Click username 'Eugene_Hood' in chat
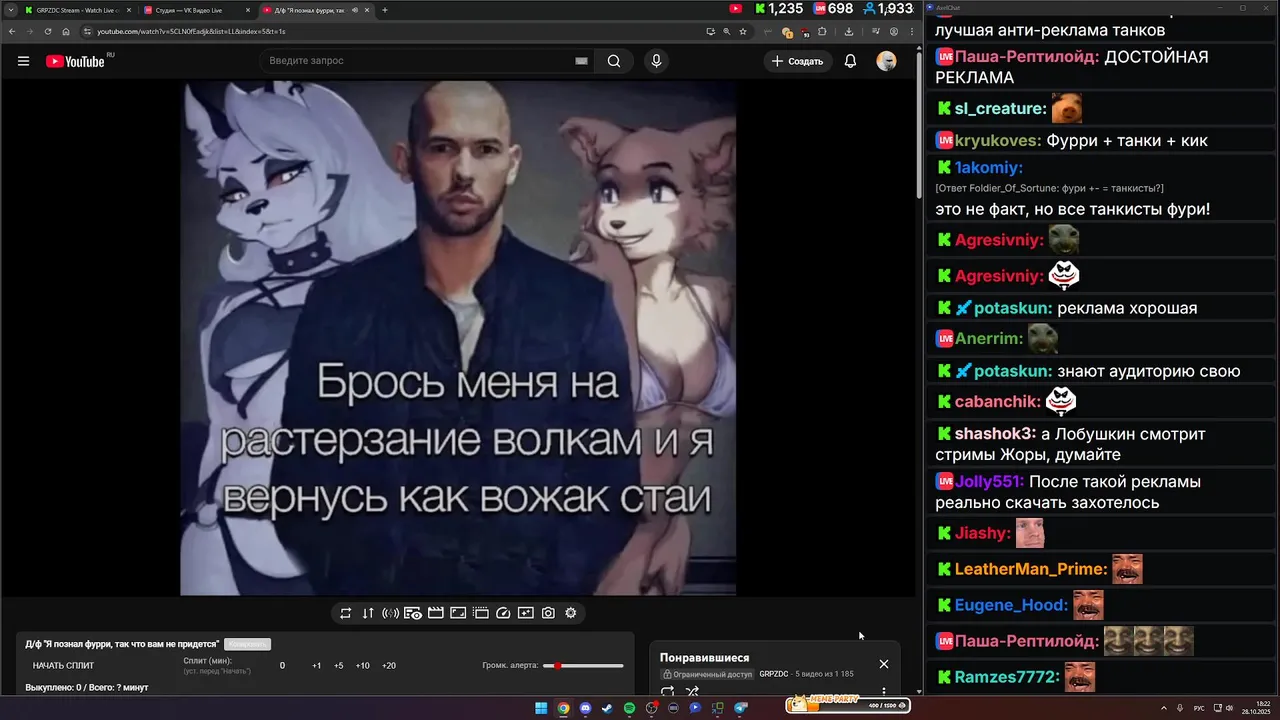Screen dimensions: 1280x720 pos(1011,605)
